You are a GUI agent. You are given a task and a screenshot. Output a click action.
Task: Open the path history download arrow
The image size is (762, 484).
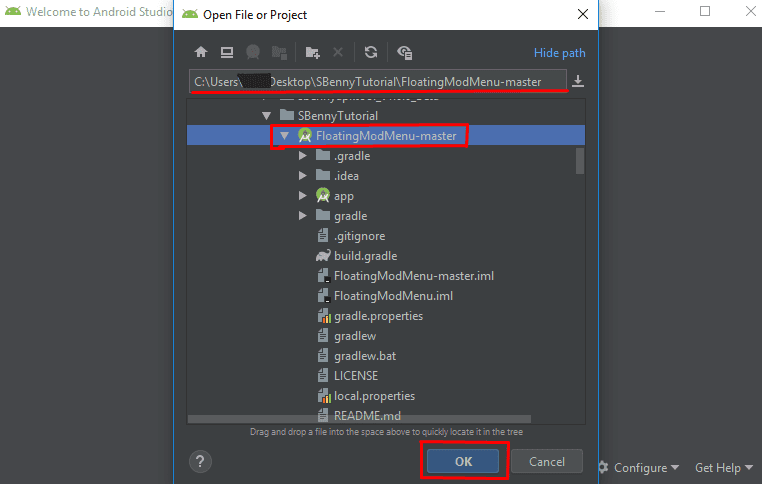(578, 81)
